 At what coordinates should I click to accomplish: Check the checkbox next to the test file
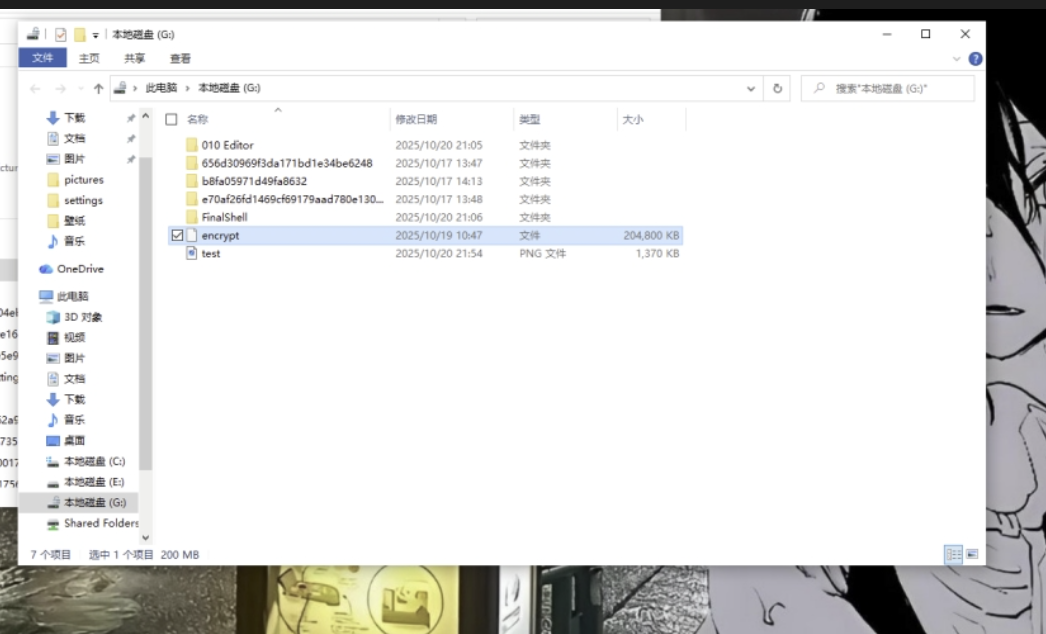(x=179, y=253)
